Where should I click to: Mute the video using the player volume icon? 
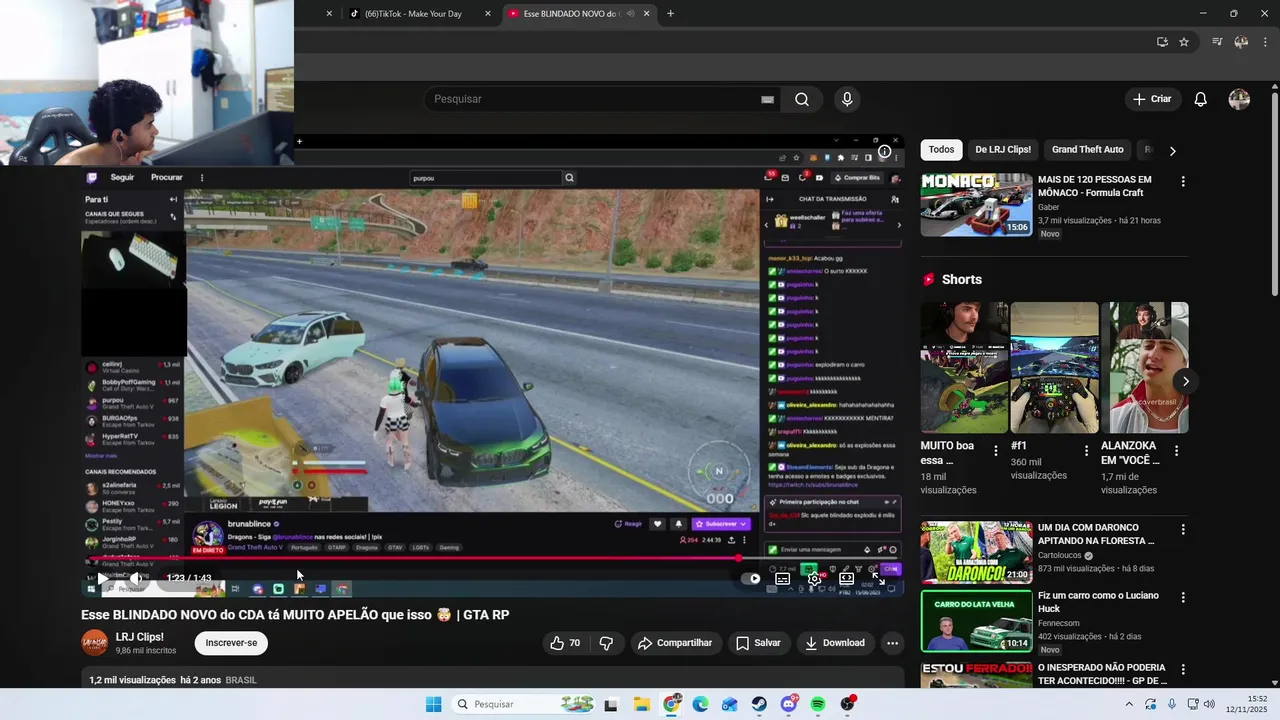click(x=136, y=578)
